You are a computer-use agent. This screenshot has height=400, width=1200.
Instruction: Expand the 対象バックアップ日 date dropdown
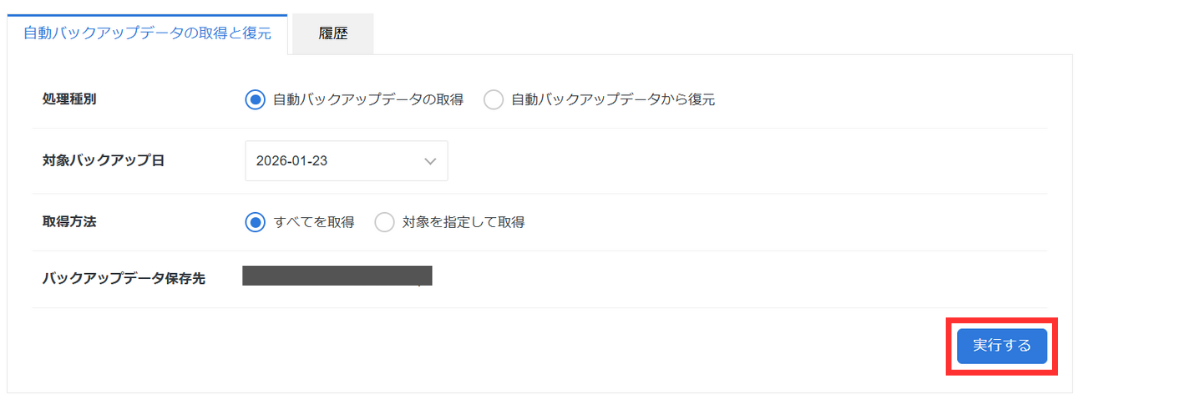click(346, 161)
